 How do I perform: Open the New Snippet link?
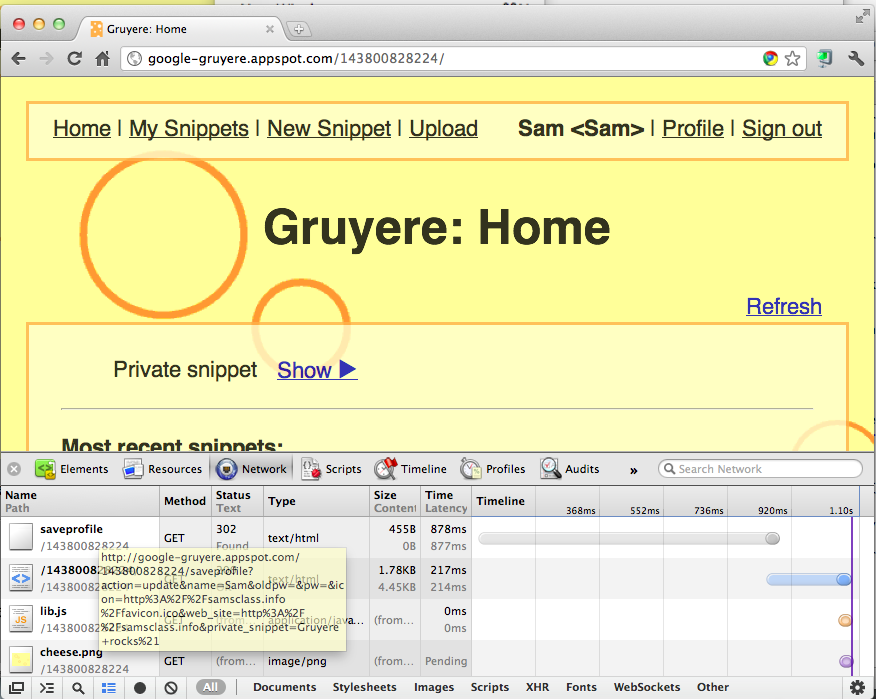[329, 129]
